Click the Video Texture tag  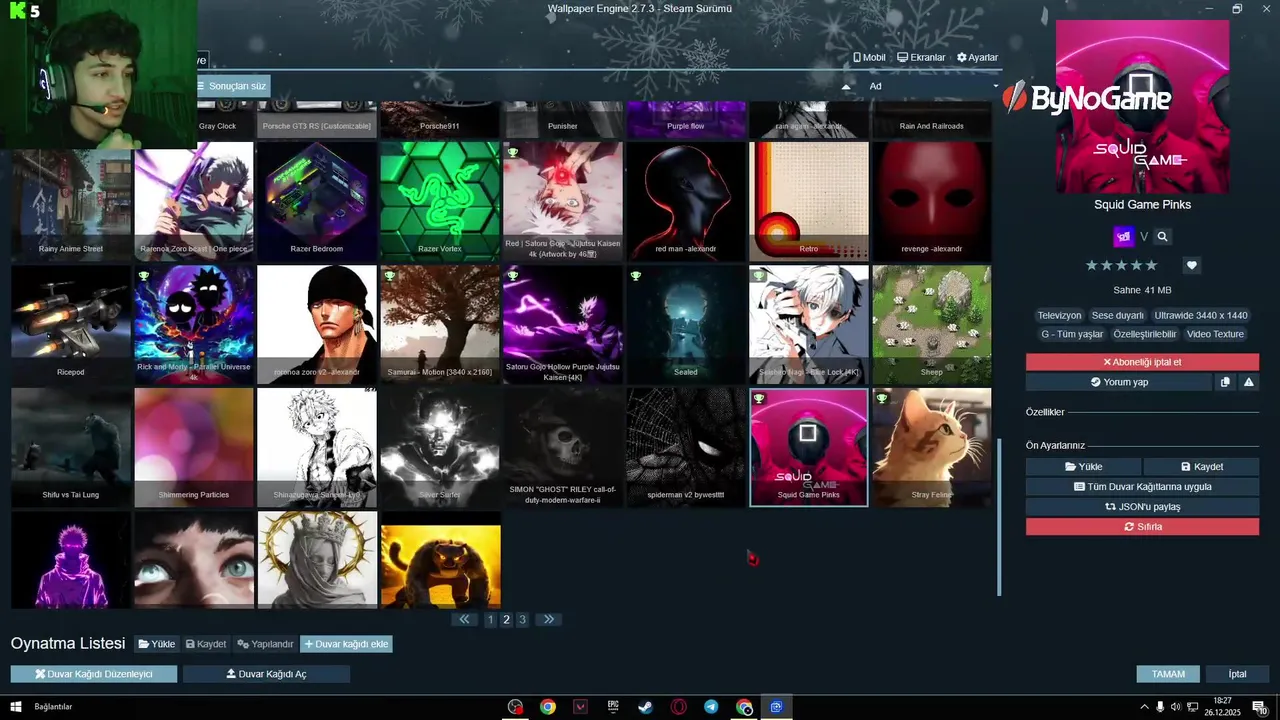[x=1215, y=334]
